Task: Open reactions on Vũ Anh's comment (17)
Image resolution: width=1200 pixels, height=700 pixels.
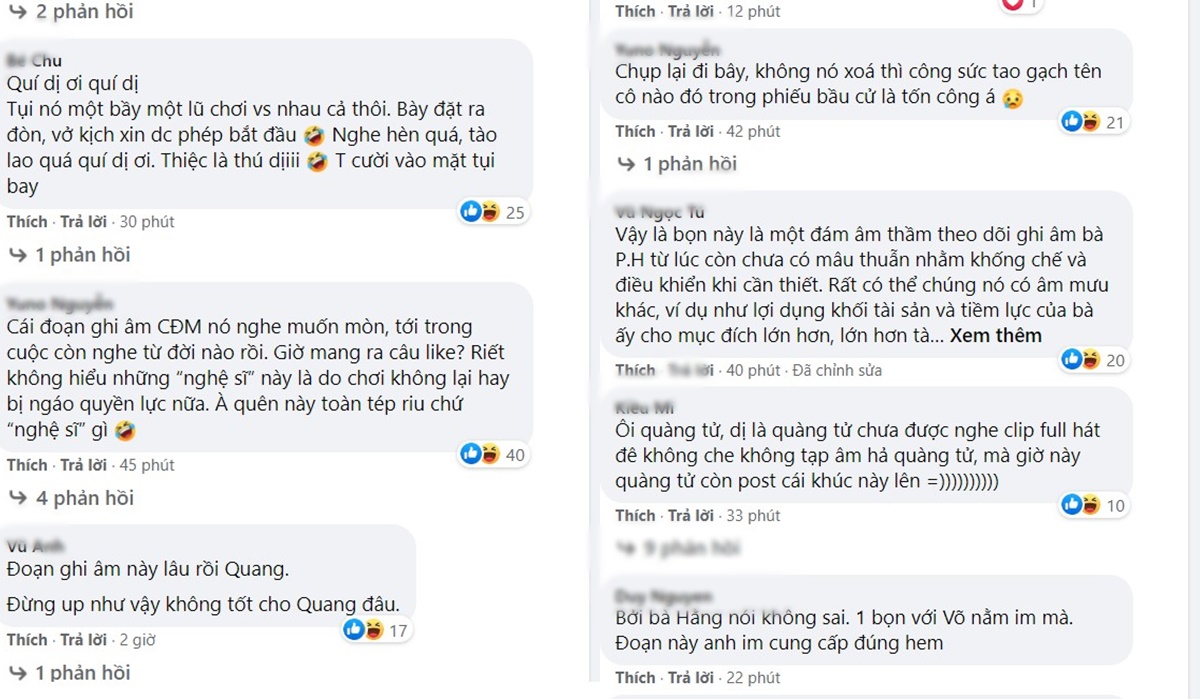Action: pos(363,630)
